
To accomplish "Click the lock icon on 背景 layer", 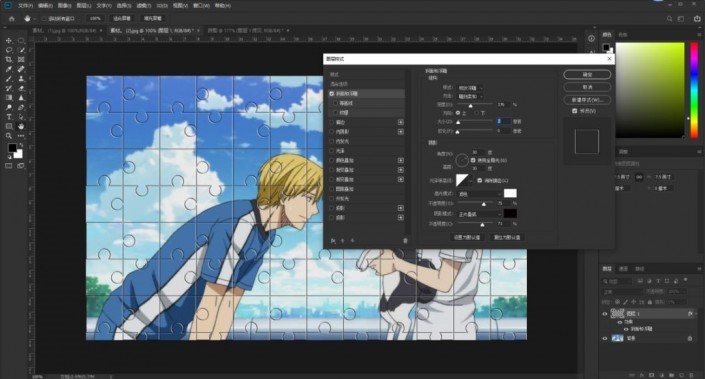I will [x=690, y=338].
